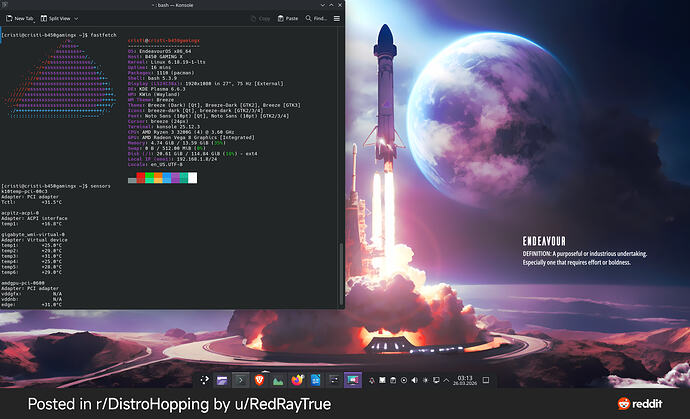
Task: Select the highlighted screen capture taskbar icon
Action: coord(353,380)
